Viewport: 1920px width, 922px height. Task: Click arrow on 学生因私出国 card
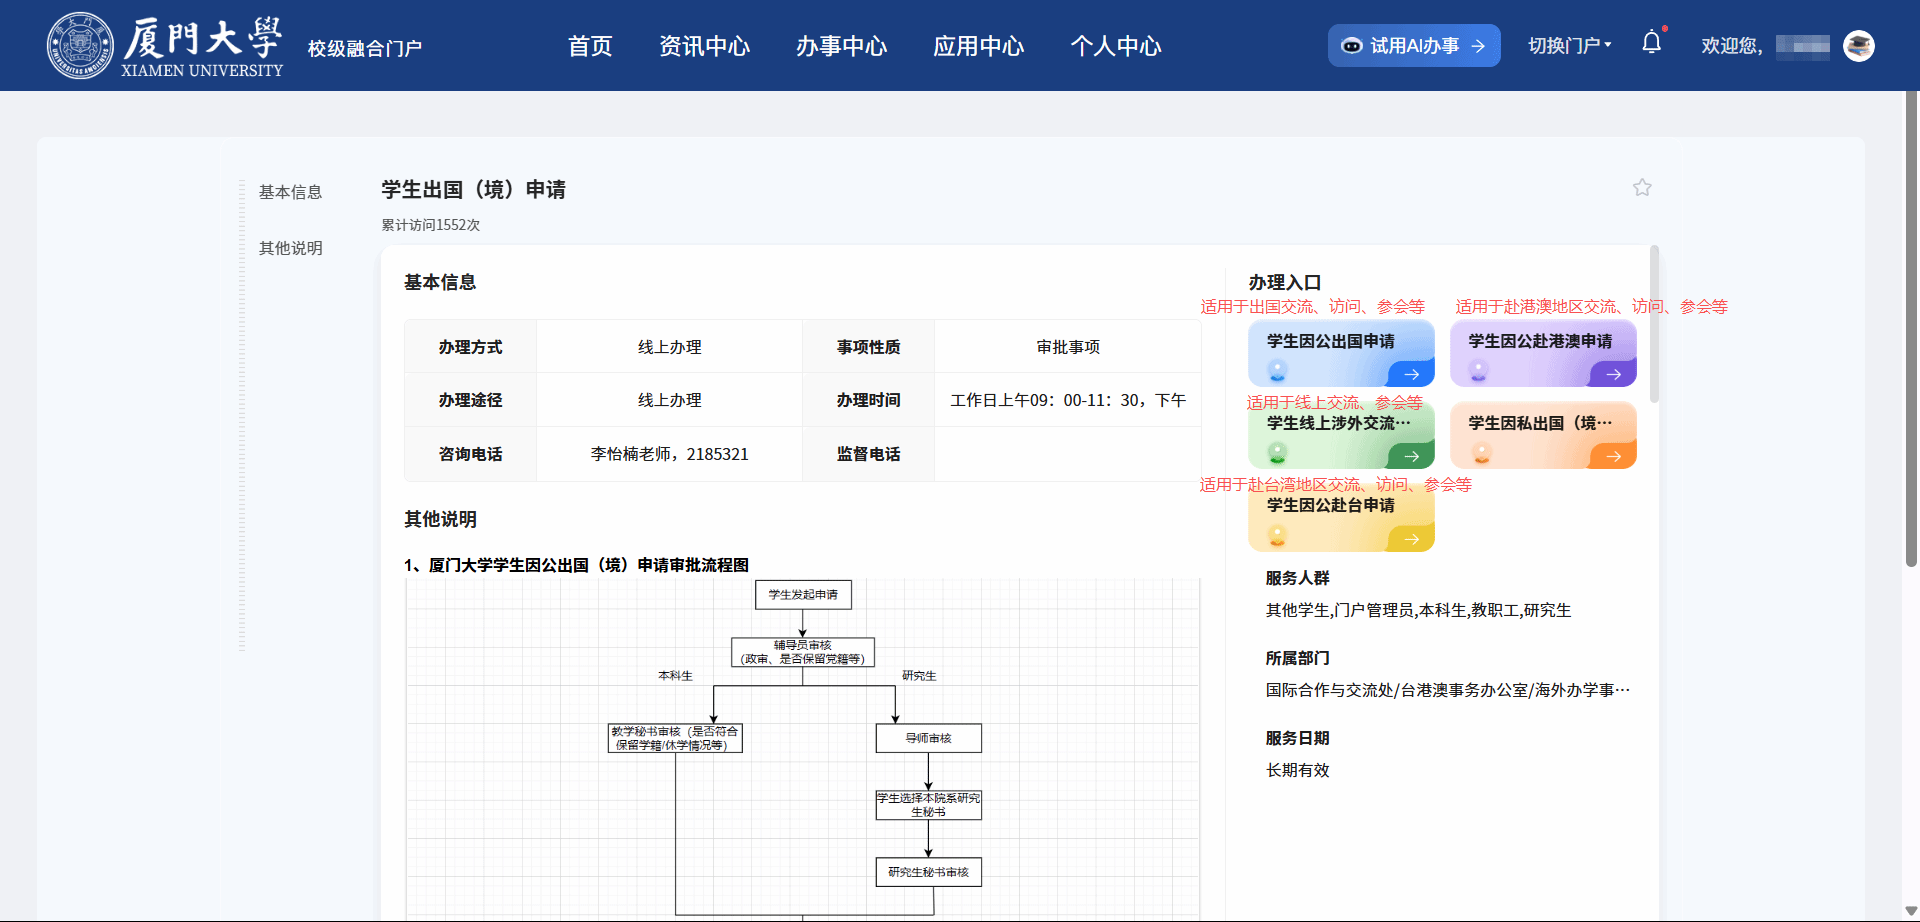click(1614, 456)
